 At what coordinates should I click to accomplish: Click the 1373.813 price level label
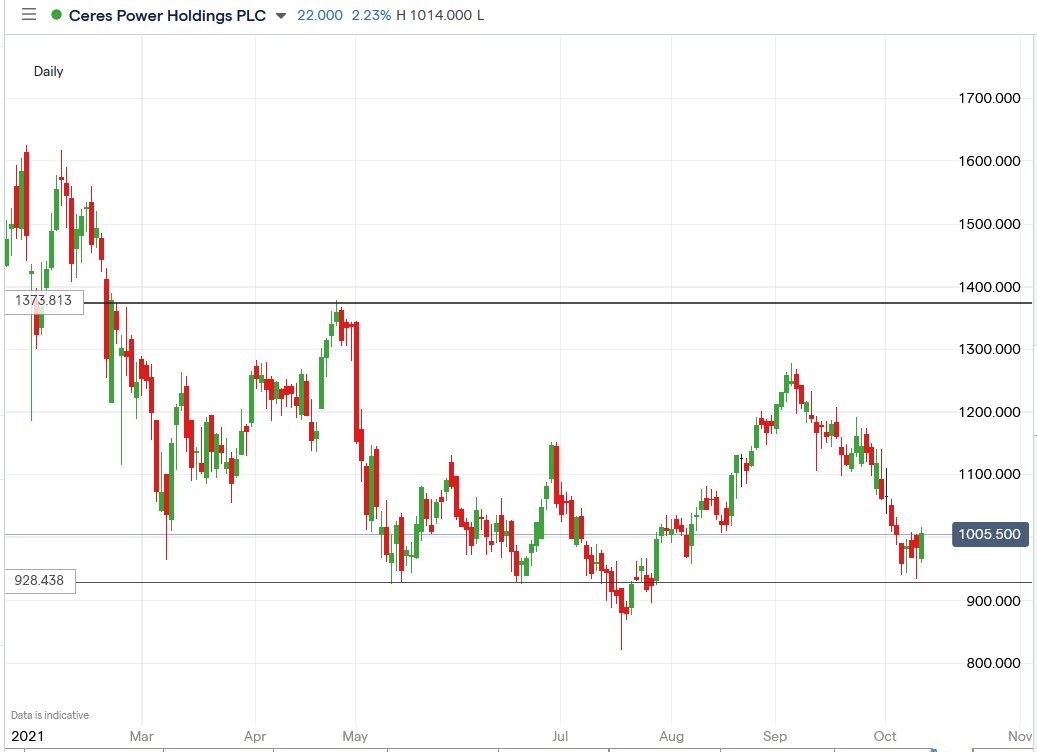coord(43,302)
